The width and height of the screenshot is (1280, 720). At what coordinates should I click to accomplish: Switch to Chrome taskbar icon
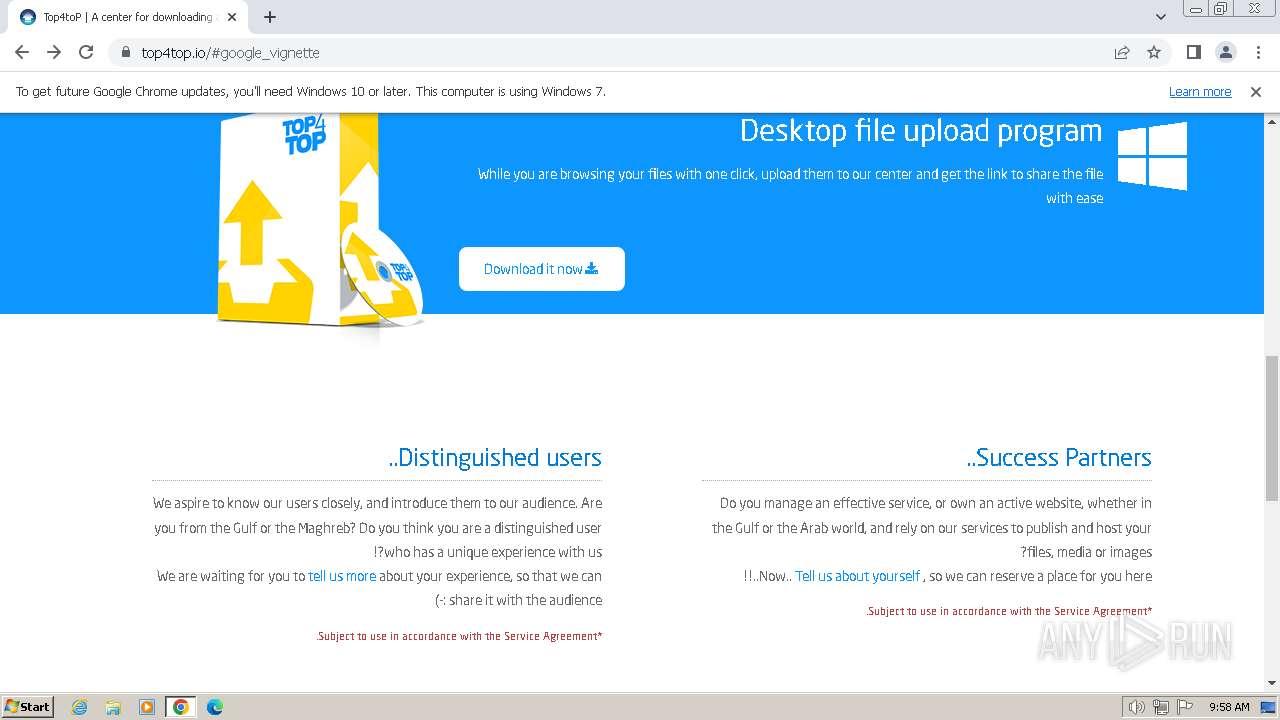[x=181, y=707]
